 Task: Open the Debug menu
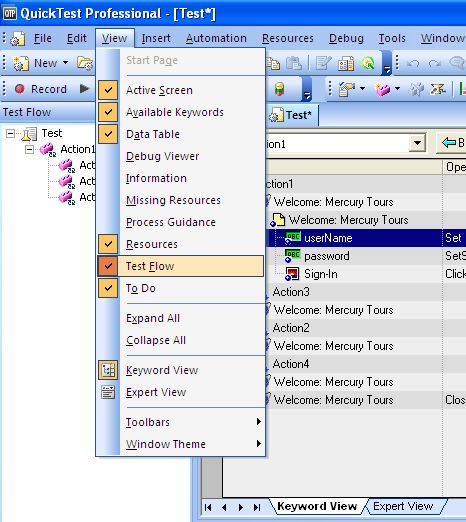(x=346, y=38)
